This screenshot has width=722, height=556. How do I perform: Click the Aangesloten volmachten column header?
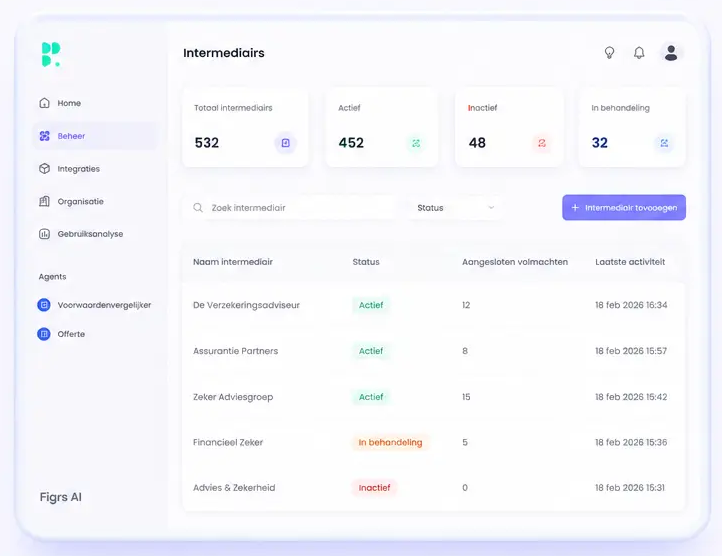point(515,262)
